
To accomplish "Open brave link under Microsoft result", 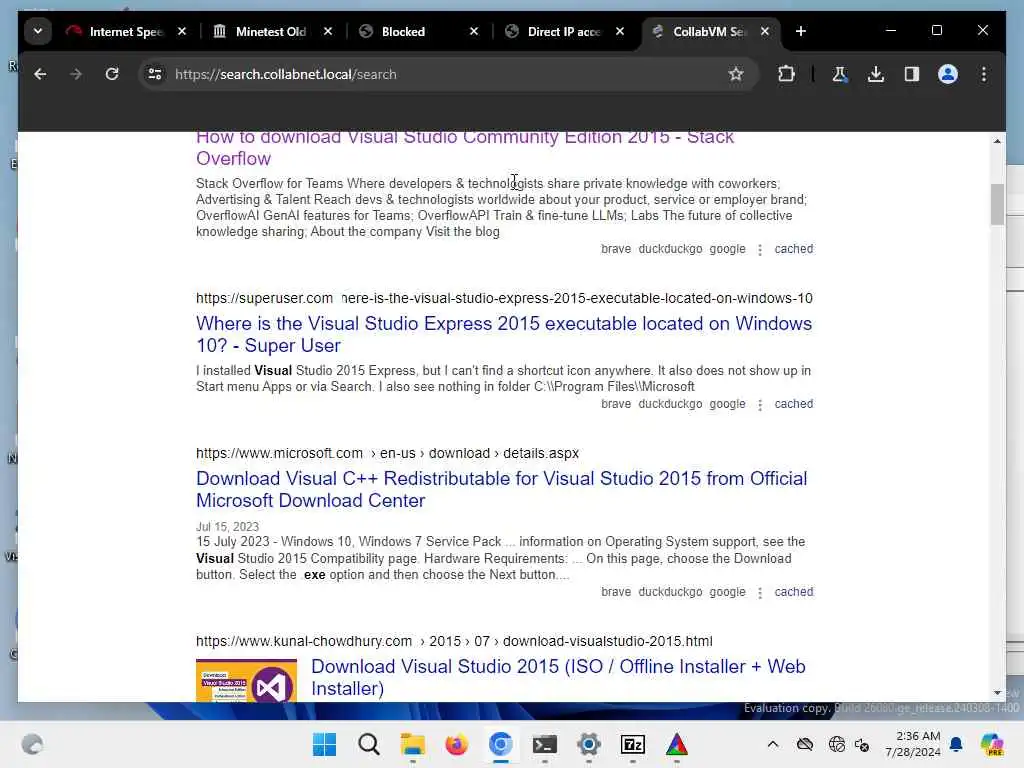I will point(616,592).
